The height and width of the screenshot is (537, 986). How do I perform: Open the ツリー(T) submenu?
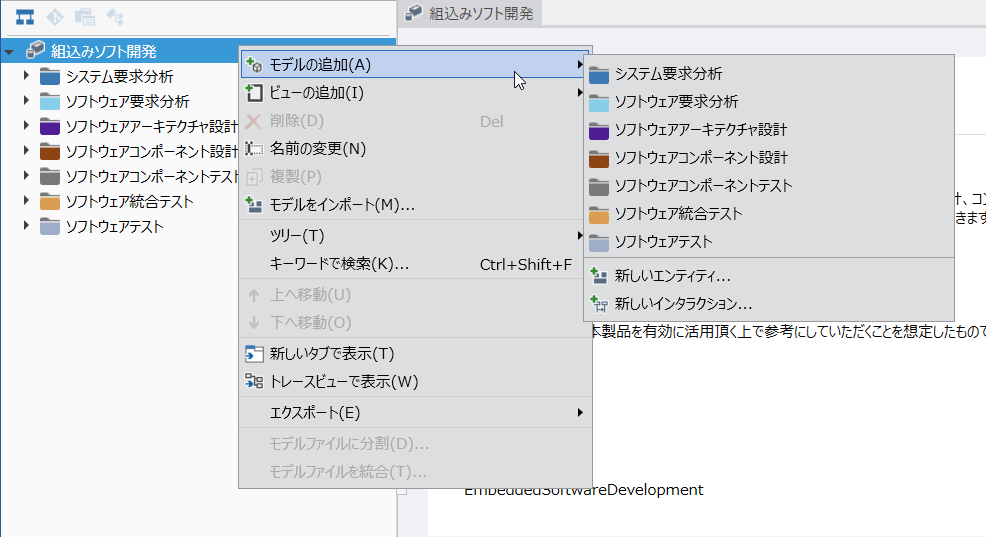(415, 235)
